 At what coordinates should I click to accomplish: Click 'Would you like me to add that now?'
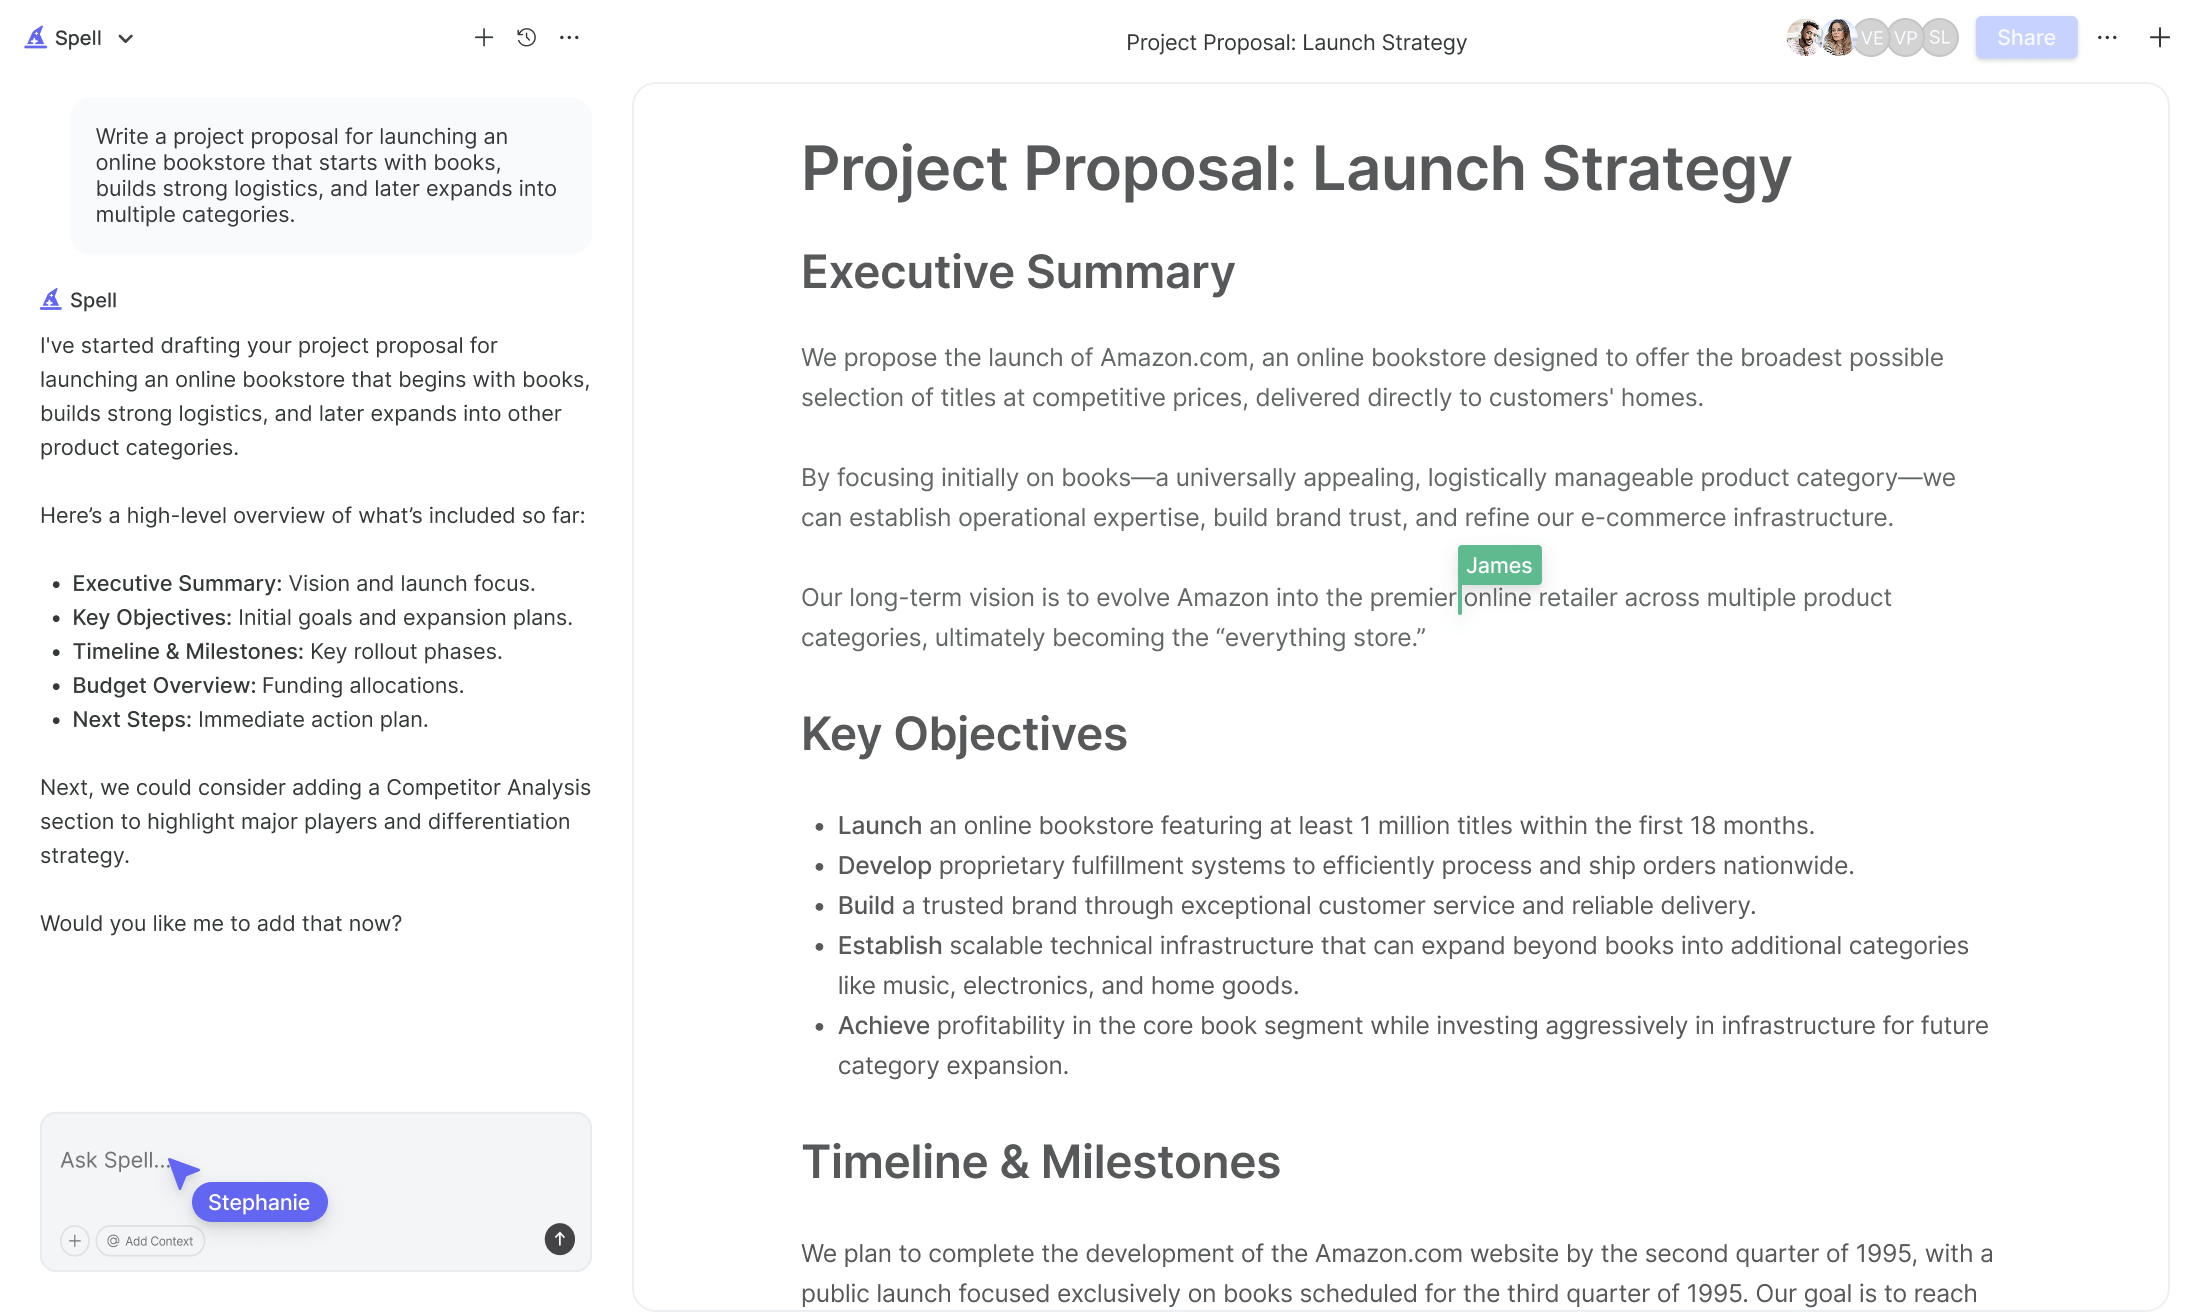[x=221, y=923]
